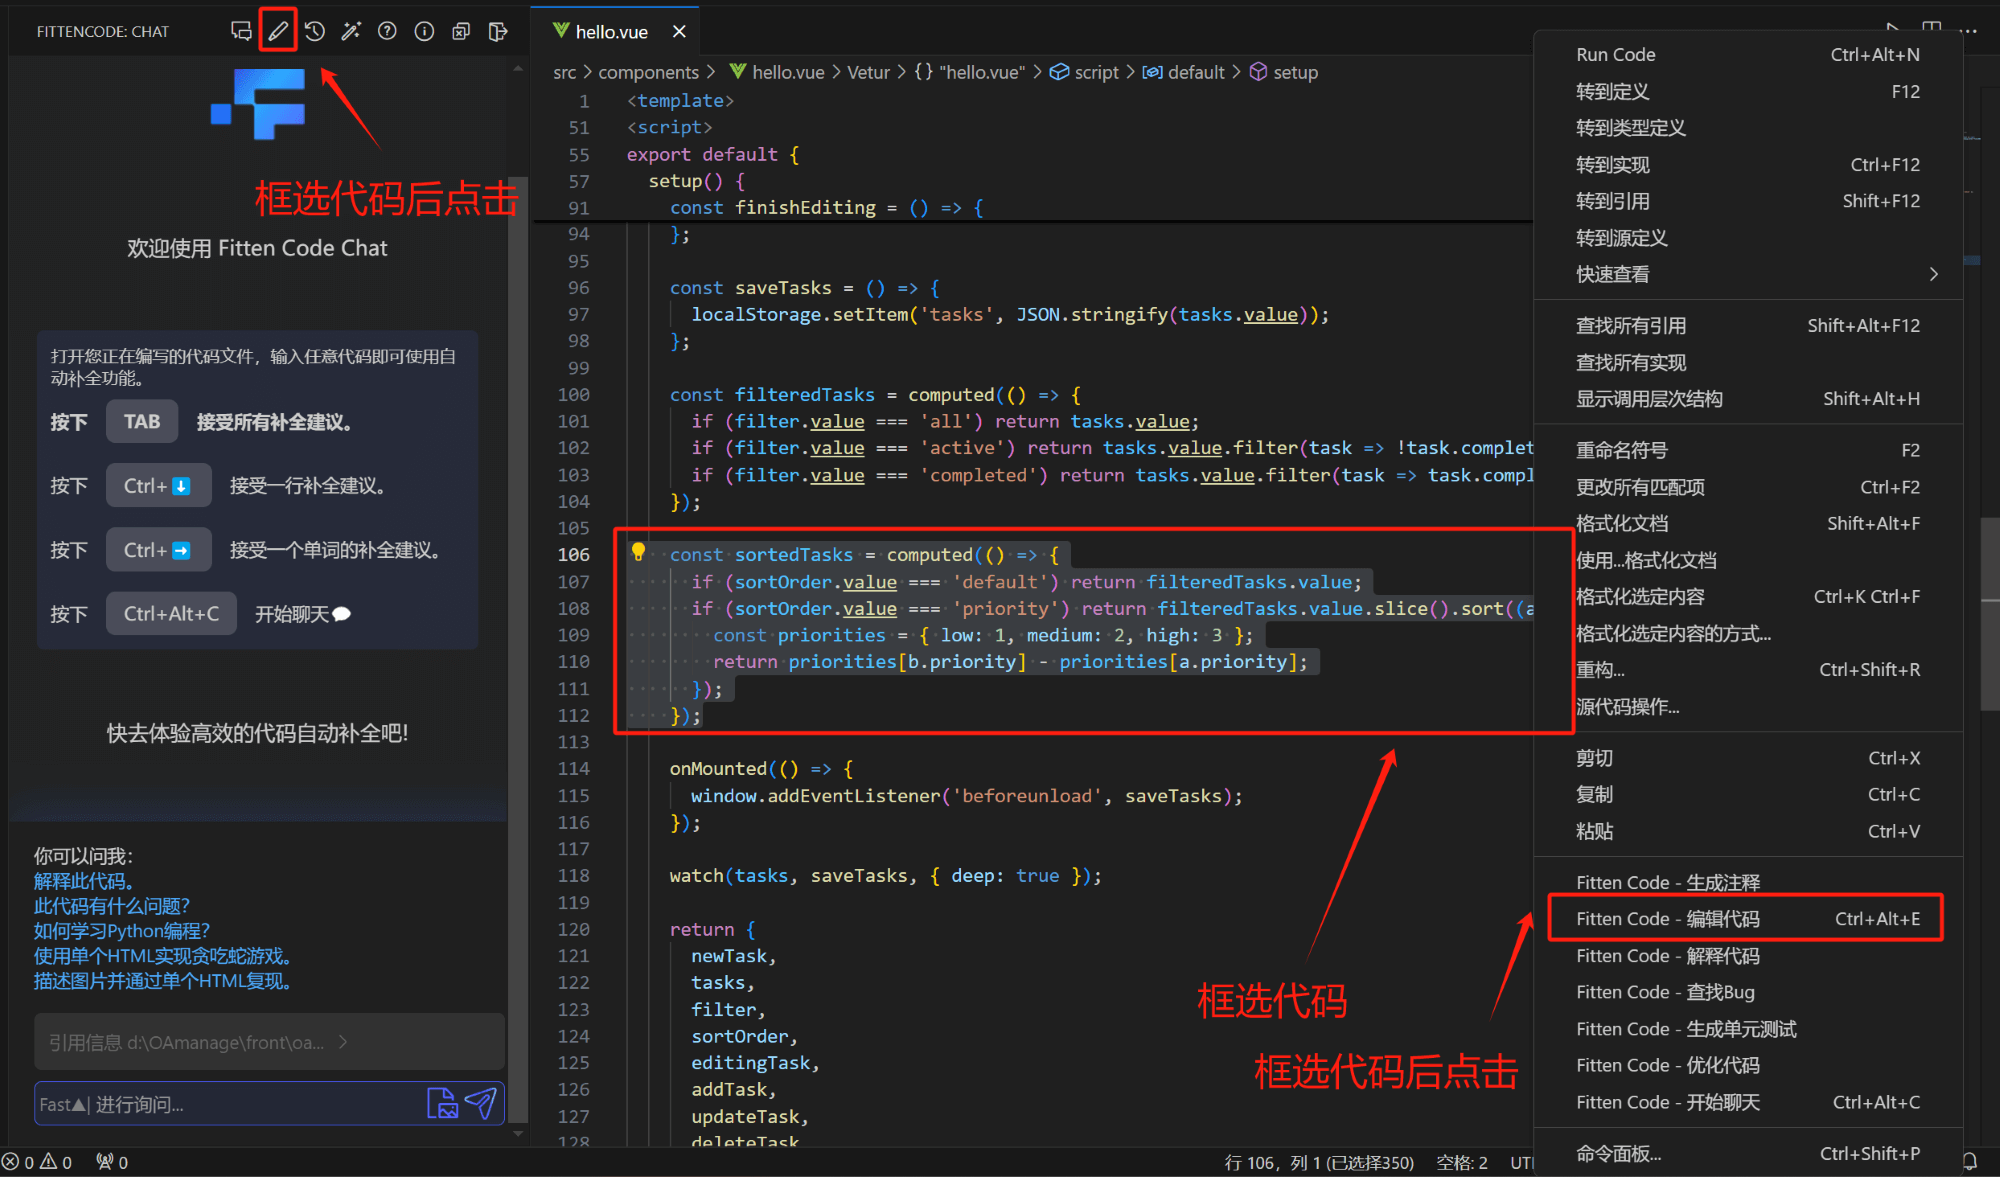Open the pencil edit-code icon
The image size is (2000, 1177).
point(278,31)
